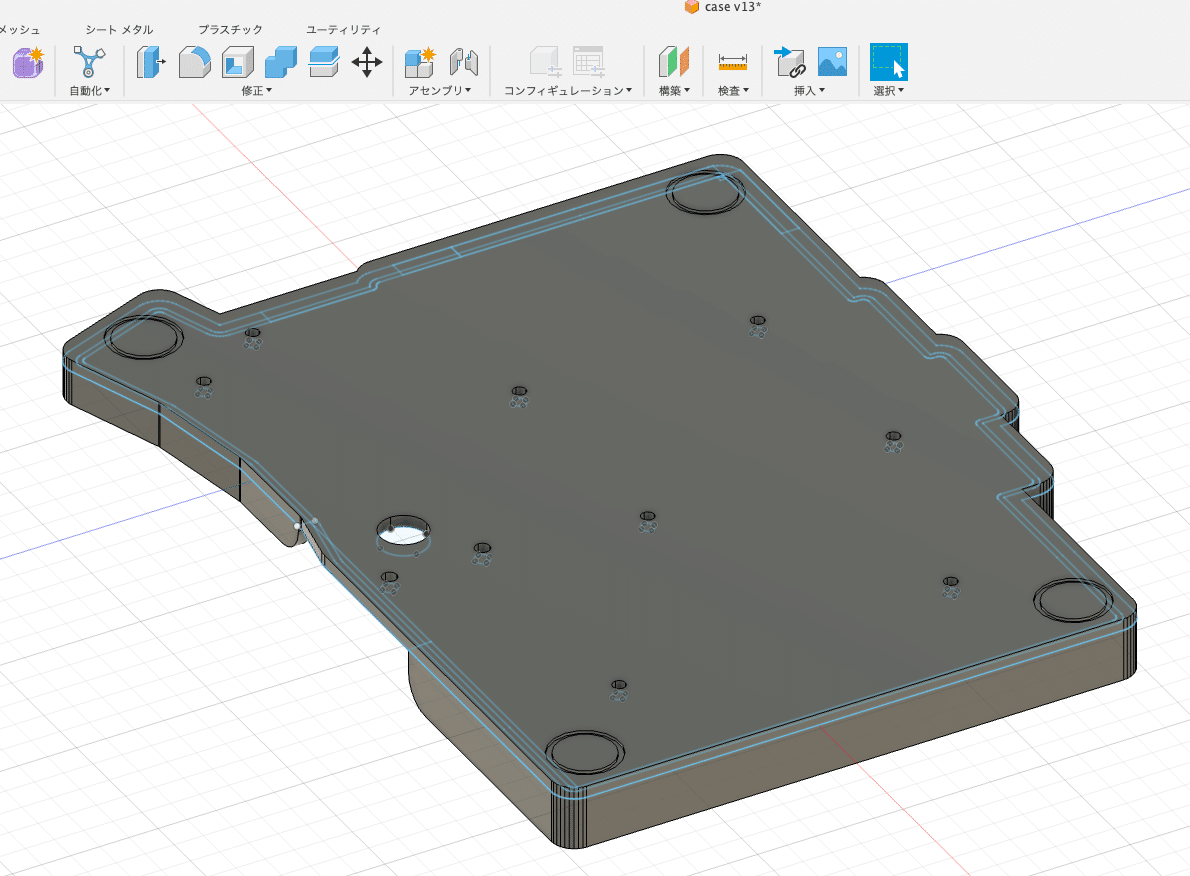This screenshot has width=1190, height=876.
Task: Click the orange case document icon
Action: tap(691, 7)
